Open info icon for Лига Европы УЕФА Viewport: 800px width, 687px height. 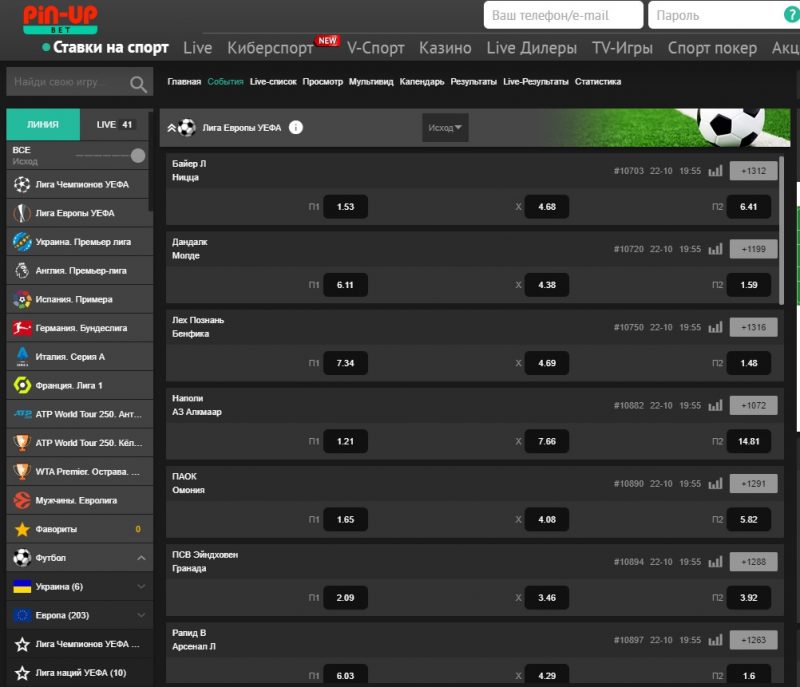point(296,128)
